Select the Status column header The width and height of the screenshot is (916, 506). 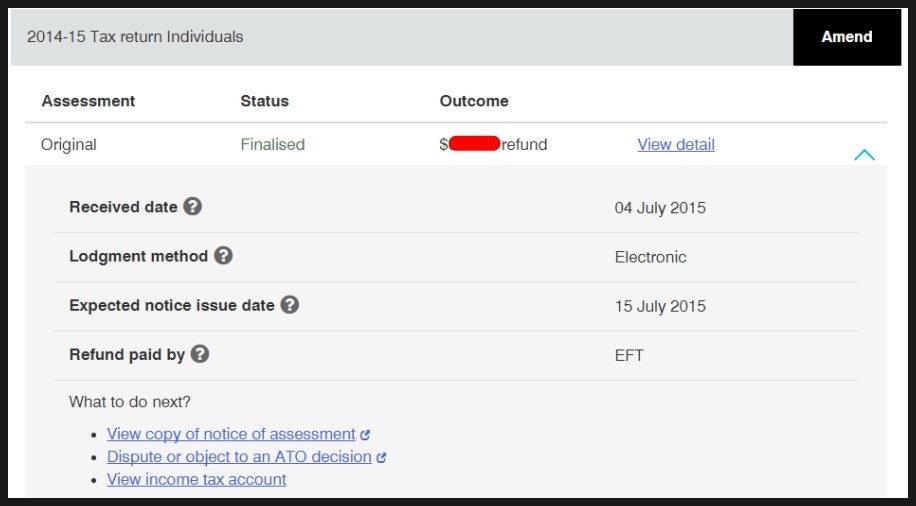[x=265, y=101]
